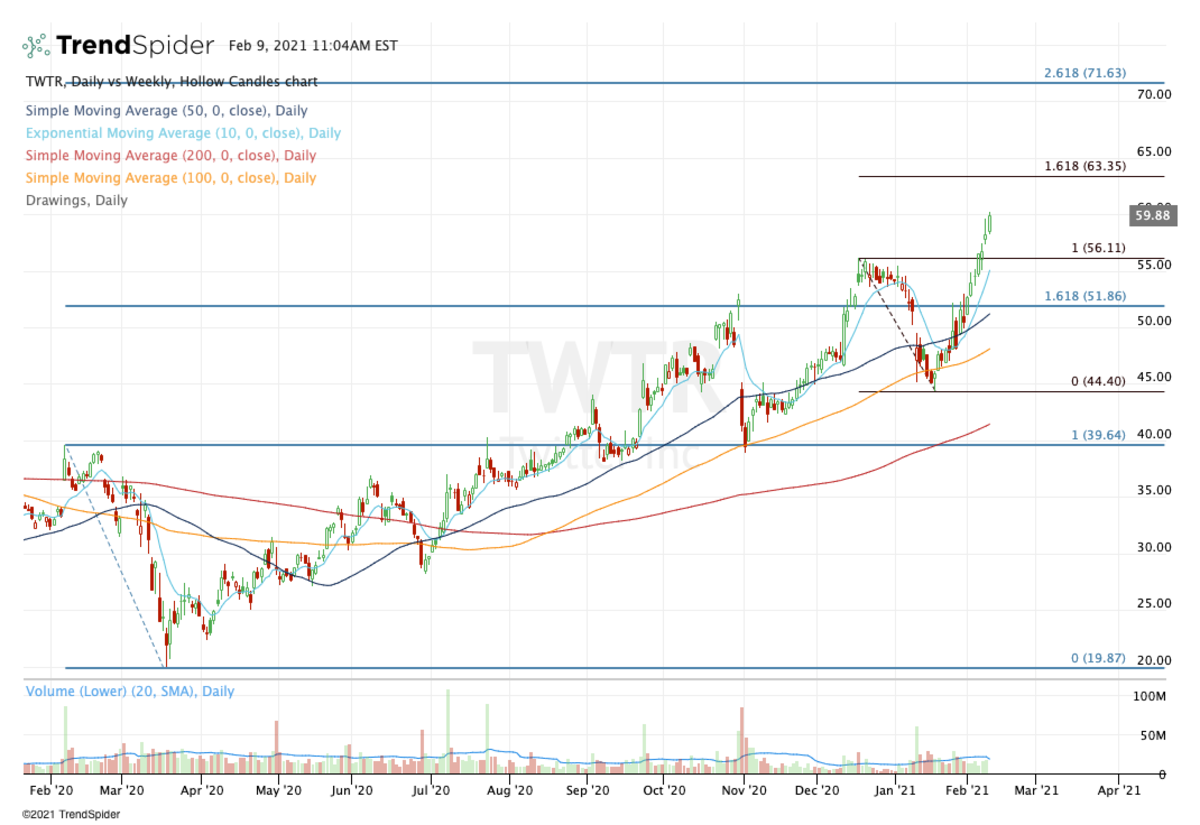The image size is (1200, 825).
Task: Click the 50M volume axis label
Action: click(1151, 736)
